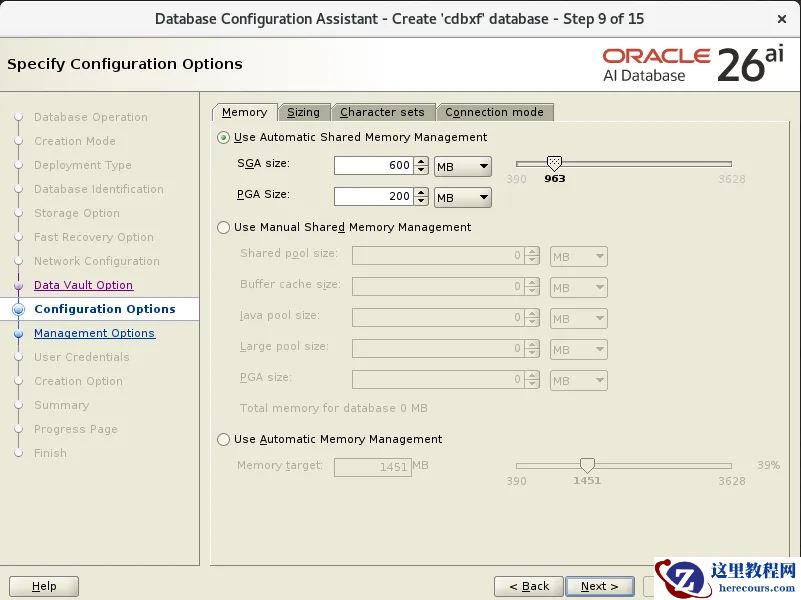Open the Sizing tab
801x600 pixels.
pyautogui.click(x=303, y=112)
